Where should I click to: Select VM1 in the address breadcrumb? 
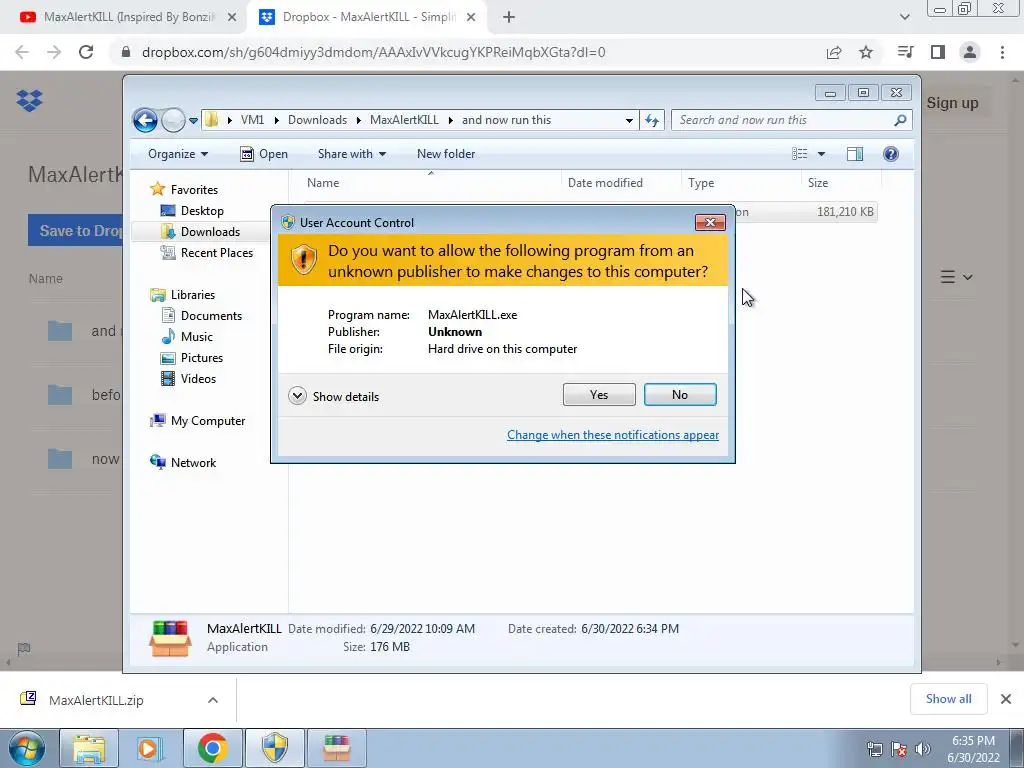(252, 120)
